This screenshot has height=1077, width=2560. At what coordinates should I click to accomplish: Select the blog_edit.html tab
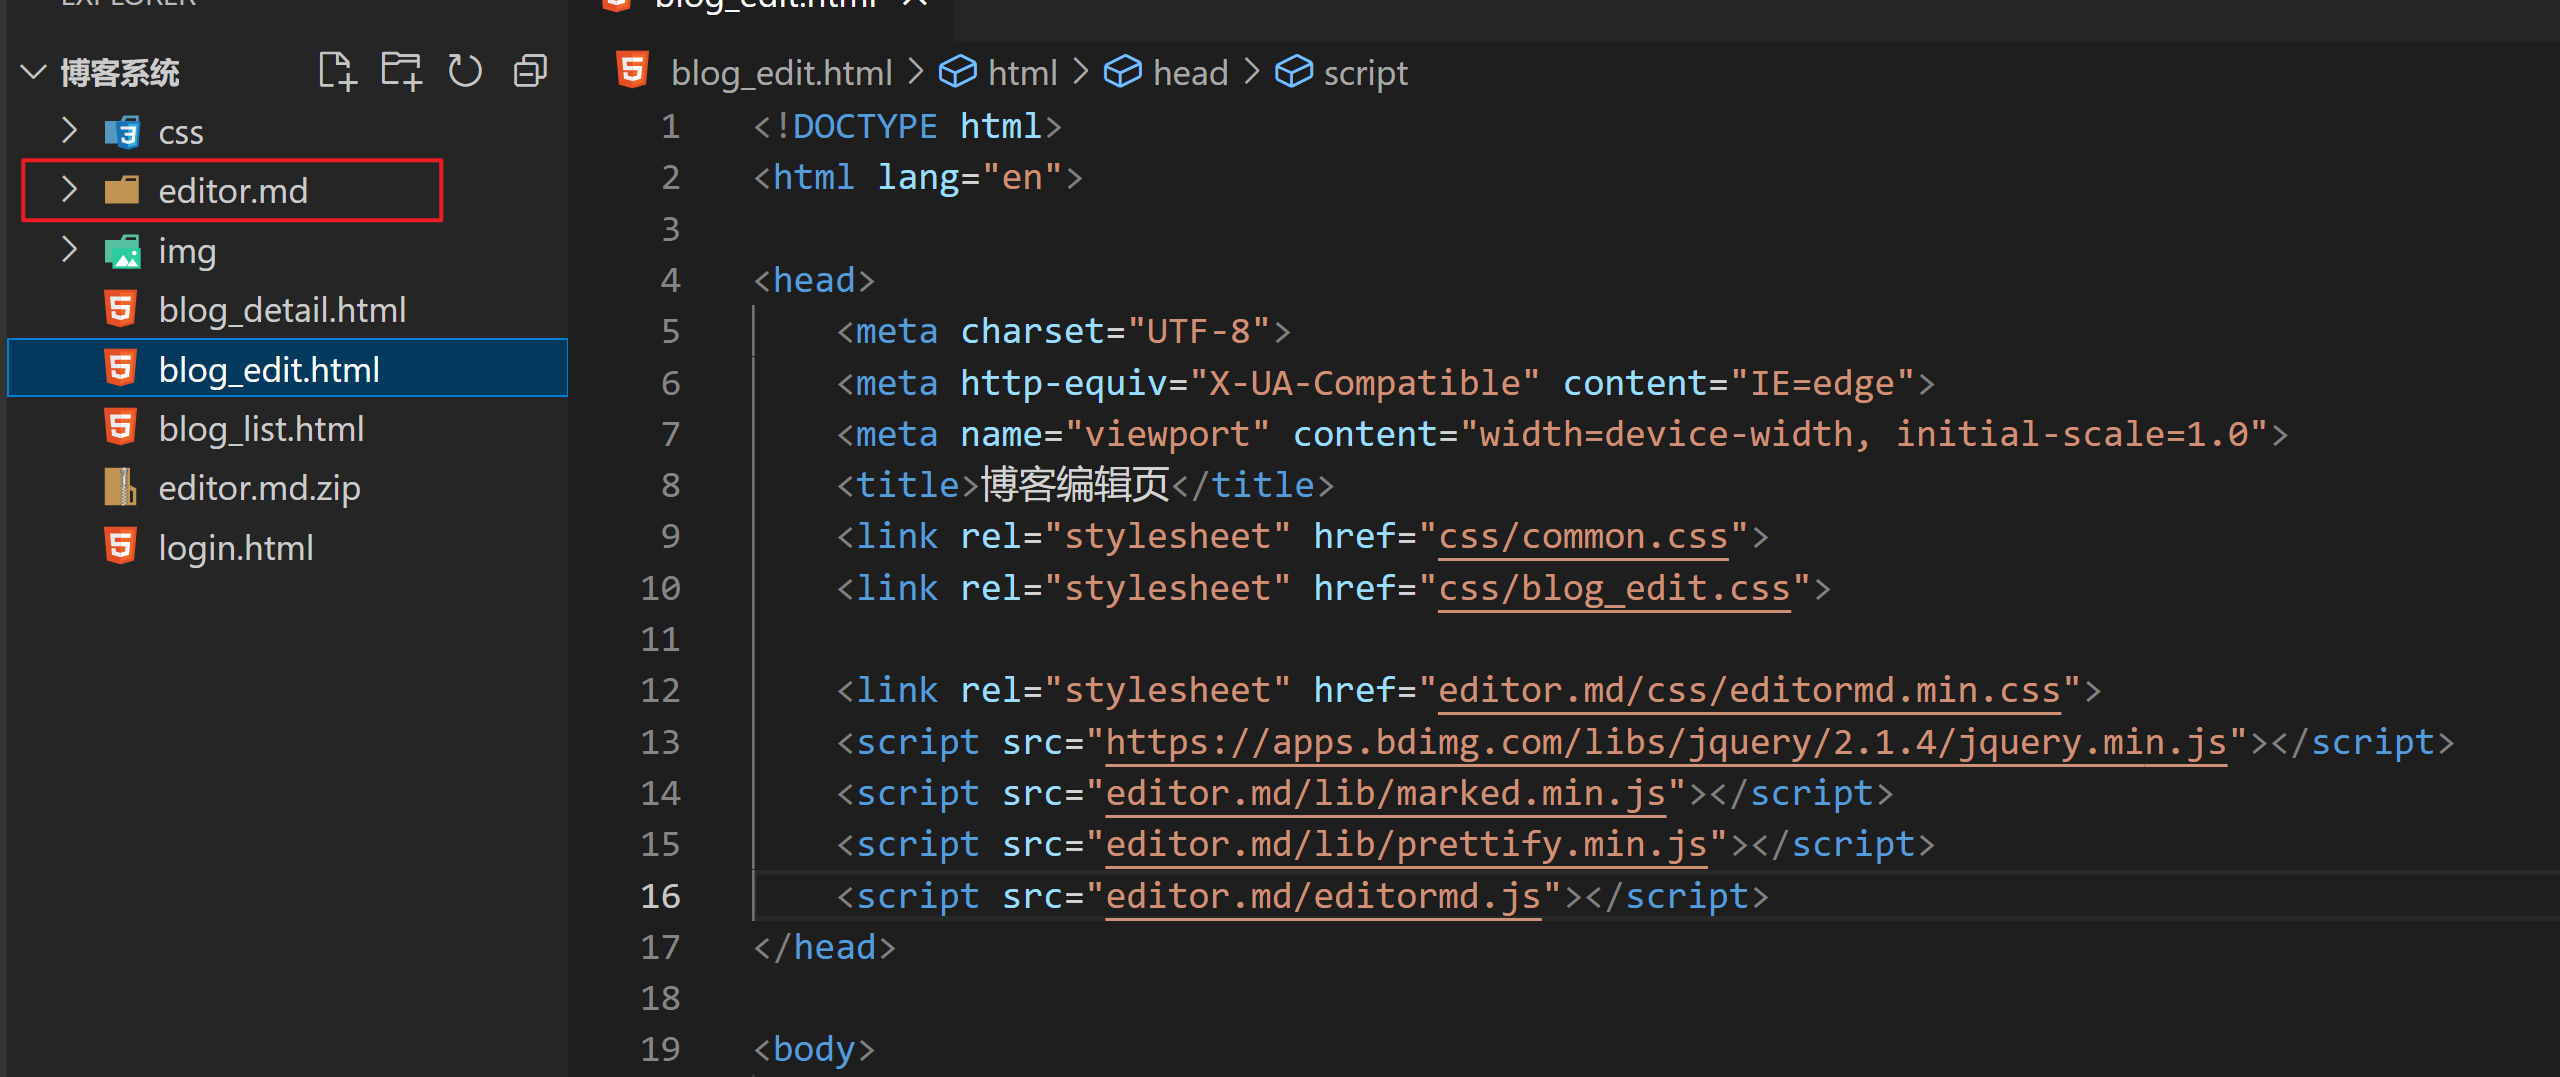(x=765, y=5)
